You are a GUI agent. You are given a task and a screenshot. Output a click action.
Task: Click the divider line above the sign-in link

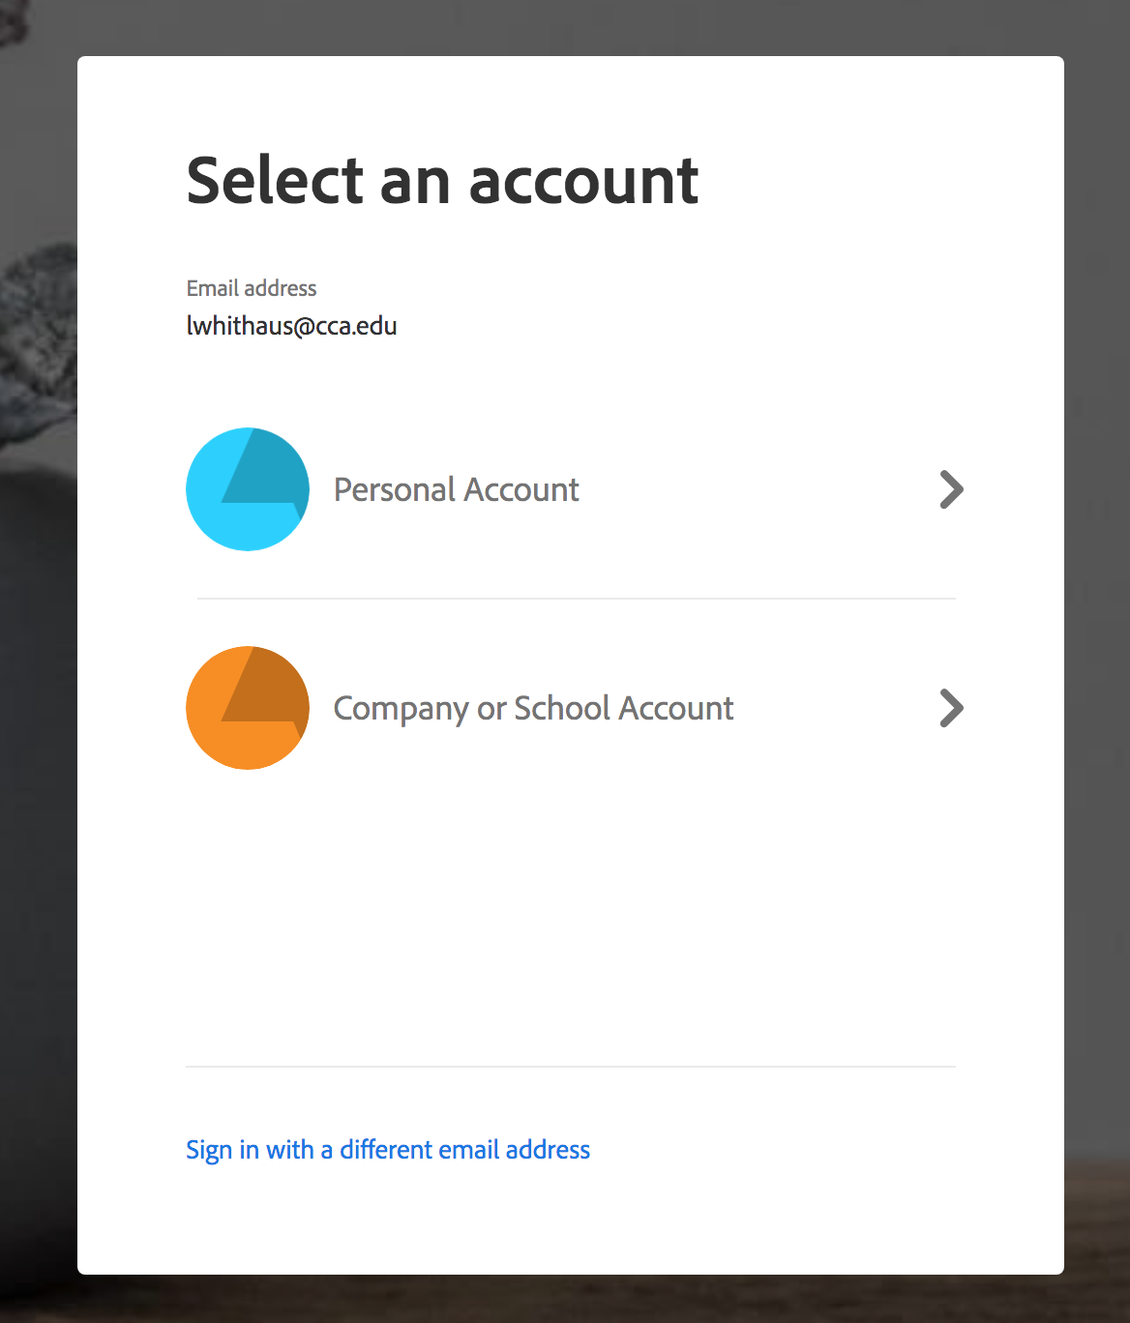point(571,1067)
